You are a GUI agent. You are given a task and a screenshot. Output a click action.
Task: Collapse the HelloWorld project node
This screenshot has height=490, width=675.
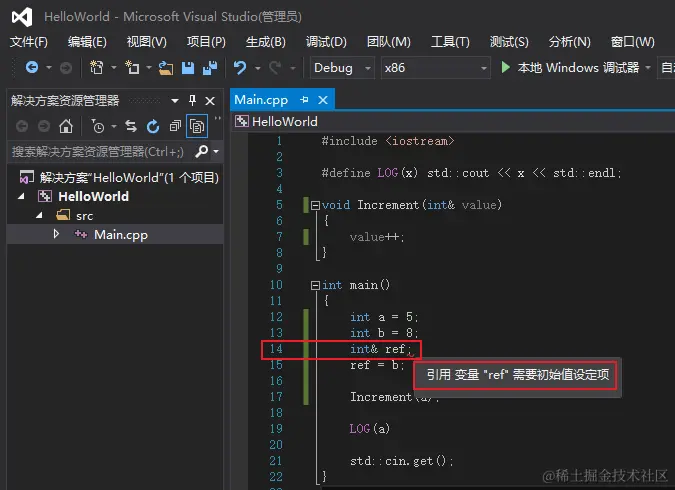pos(21,196)
